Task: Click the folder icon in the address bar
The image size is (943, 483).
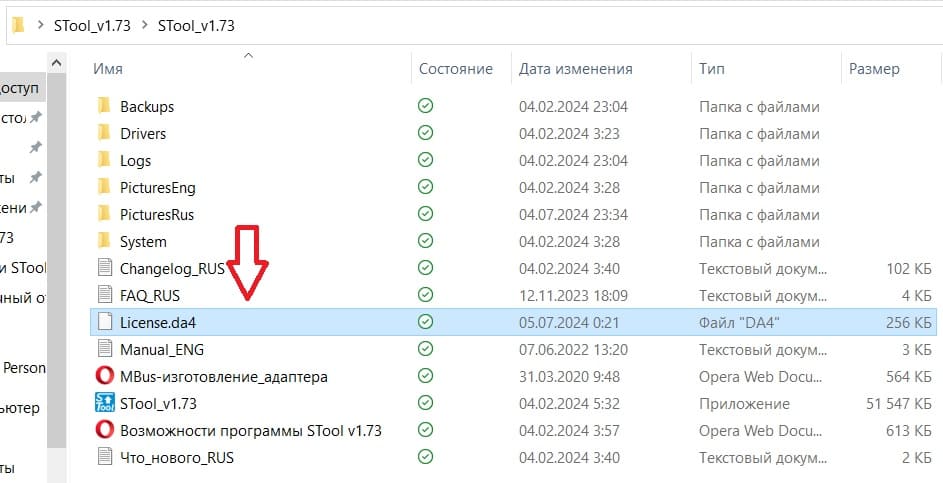Action: point(18,25)
